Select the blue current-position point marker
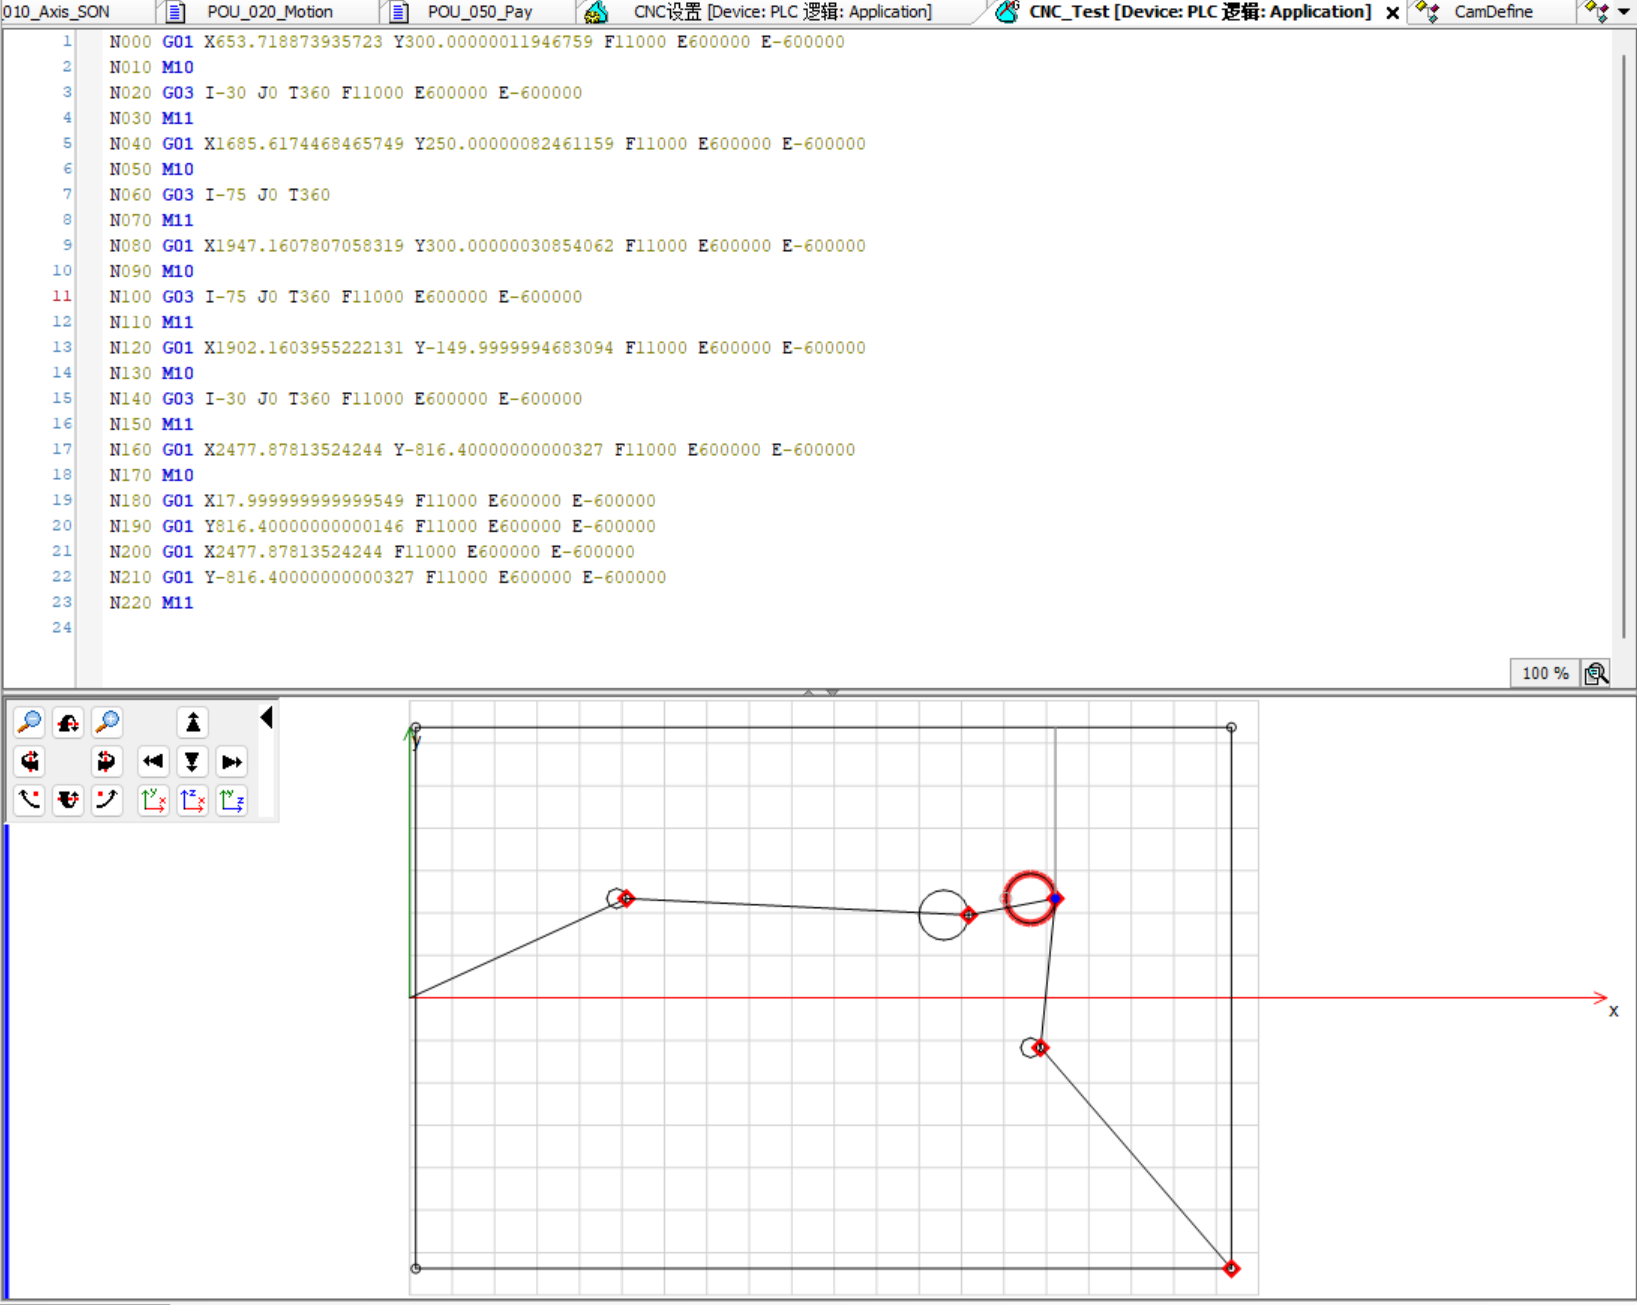1637x1305 pixels. point(1055,899)
